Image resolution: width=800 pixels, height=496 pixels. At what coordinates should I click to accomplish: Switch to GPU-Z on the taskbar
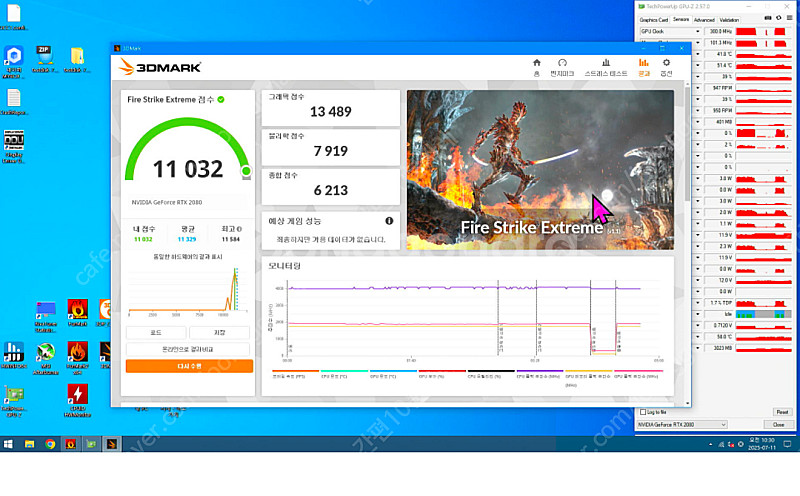point(91,444)
